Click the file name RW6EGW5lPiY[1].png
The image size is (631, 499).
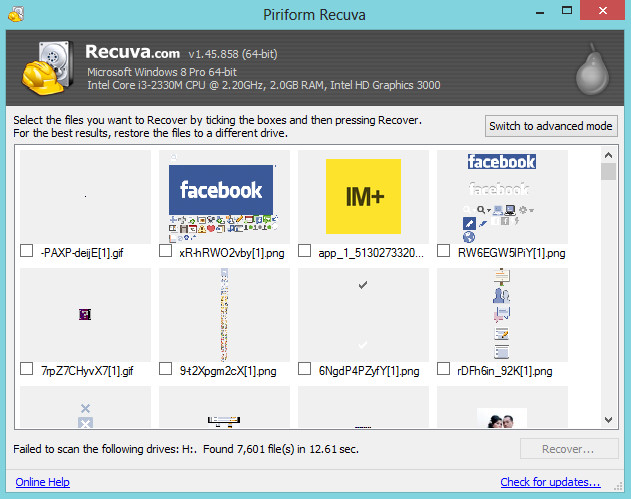[x=511, y=253]
